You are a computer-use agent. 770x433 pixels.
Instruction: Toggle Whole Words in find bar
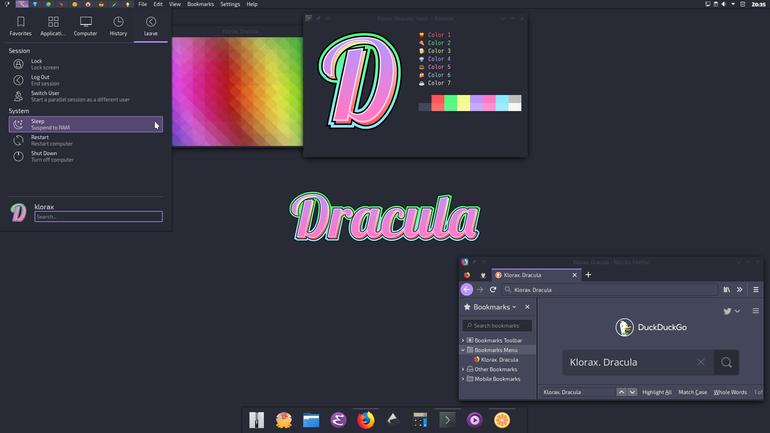[x=730, y=392]
